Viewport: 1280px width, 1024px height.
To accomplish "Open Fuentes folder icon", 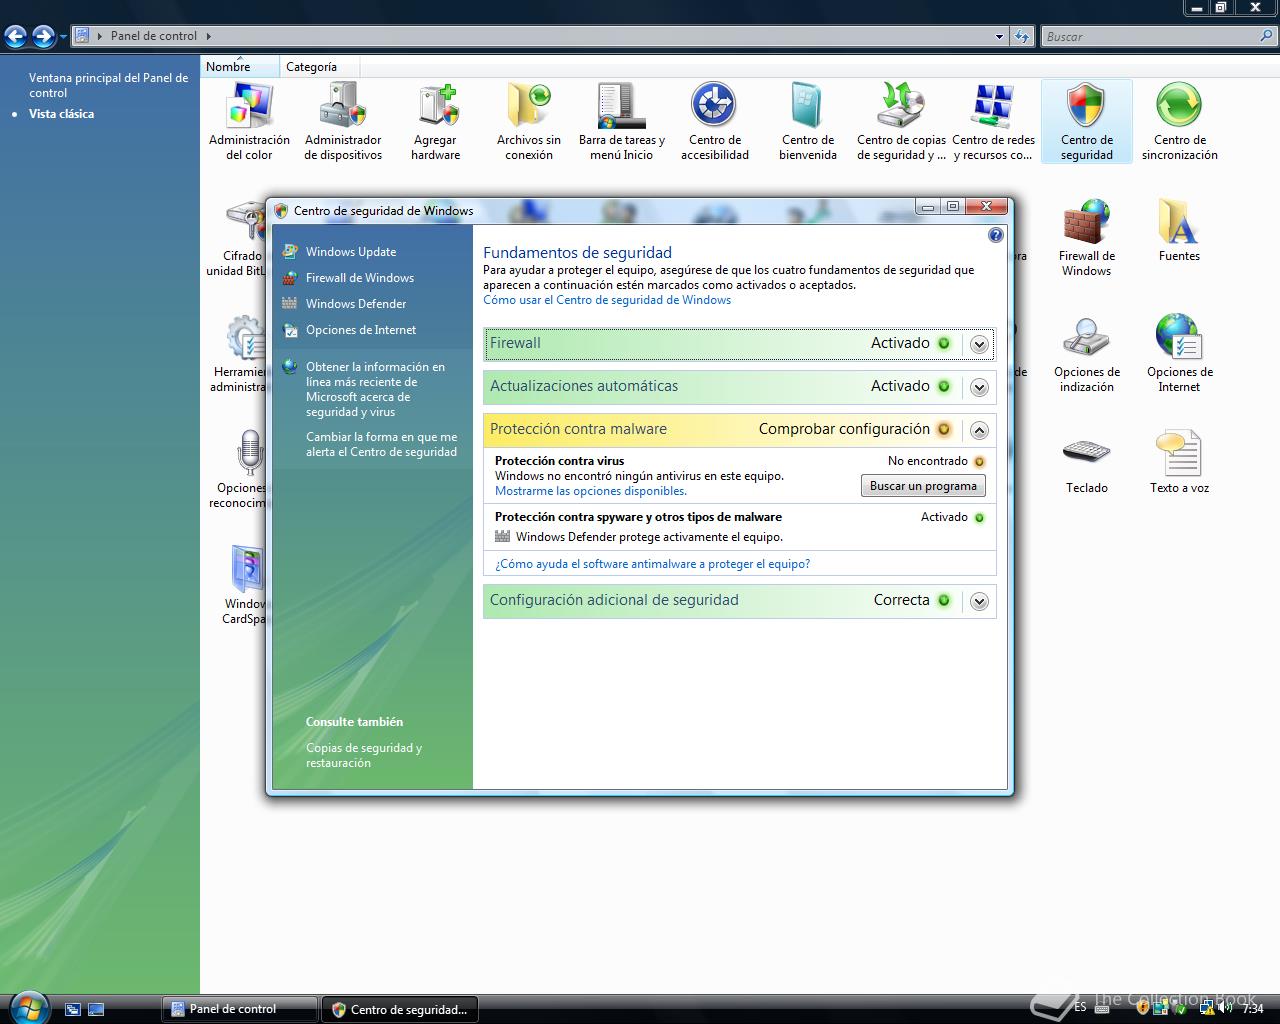I will (x=1179, y=230).
